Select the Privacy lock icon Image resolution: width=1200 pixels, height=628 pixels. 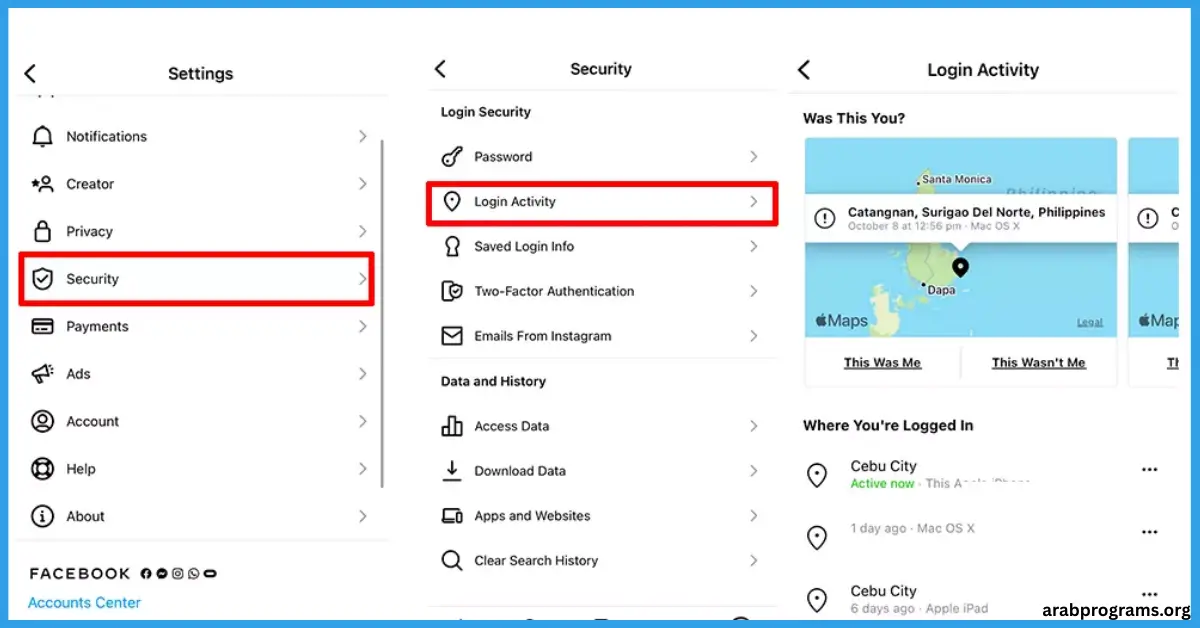click(42, 231)
